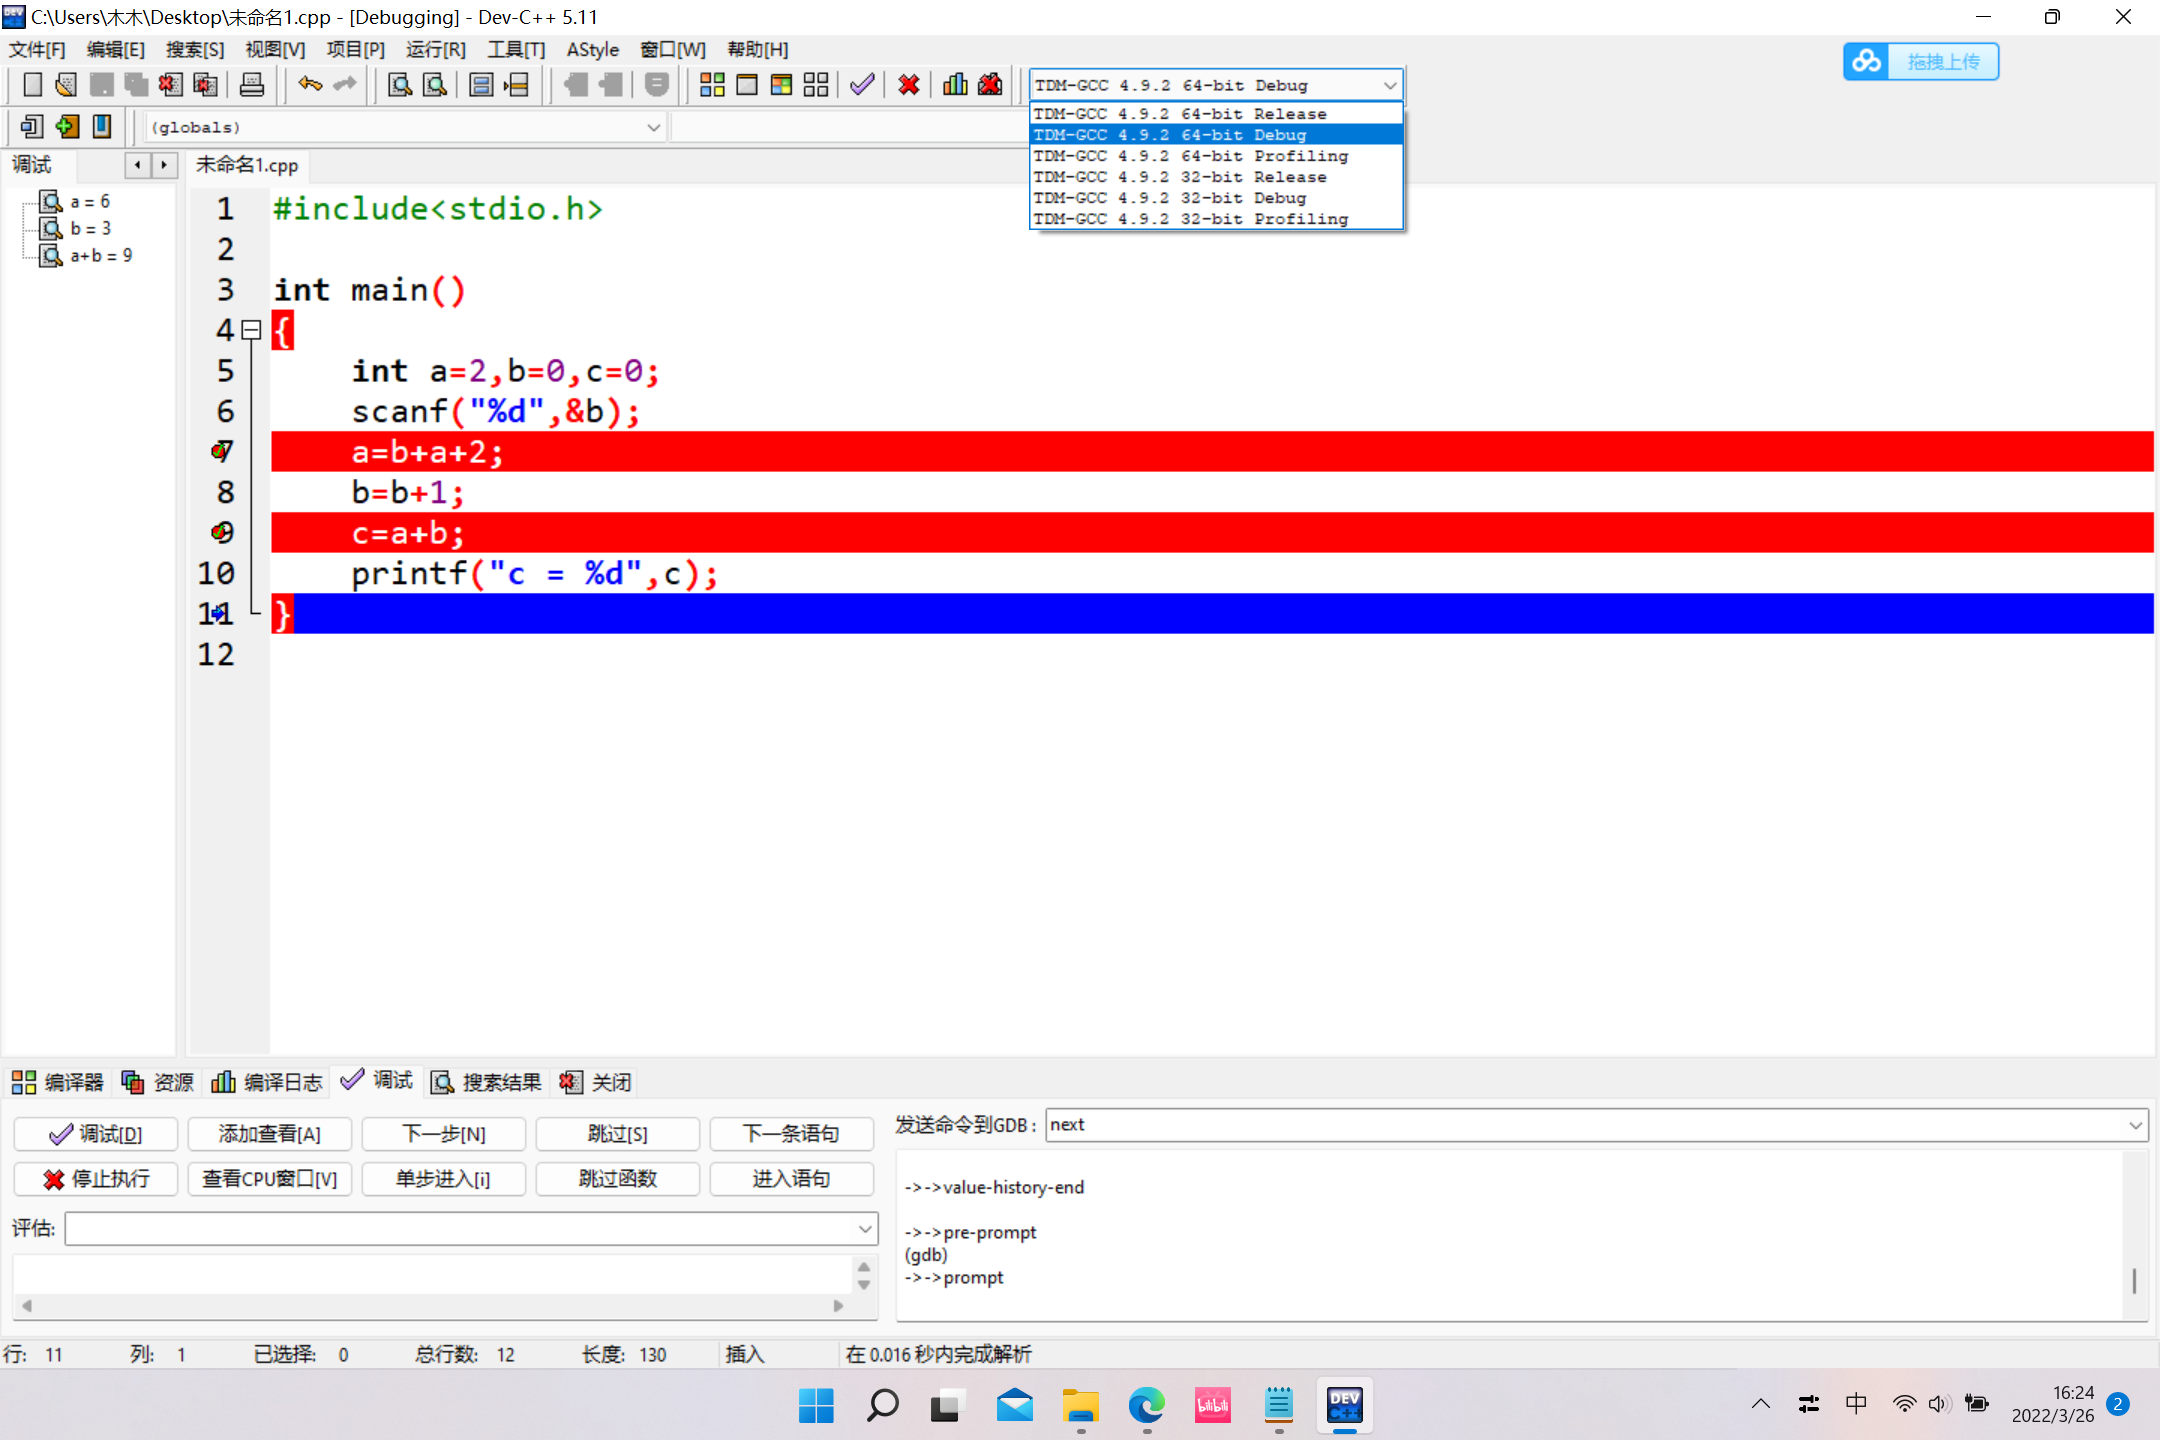The height and width of the screenshot is (1440, 2160).
Task: Select the watch entry a+b = 9
Action: [x=100, y=255]
